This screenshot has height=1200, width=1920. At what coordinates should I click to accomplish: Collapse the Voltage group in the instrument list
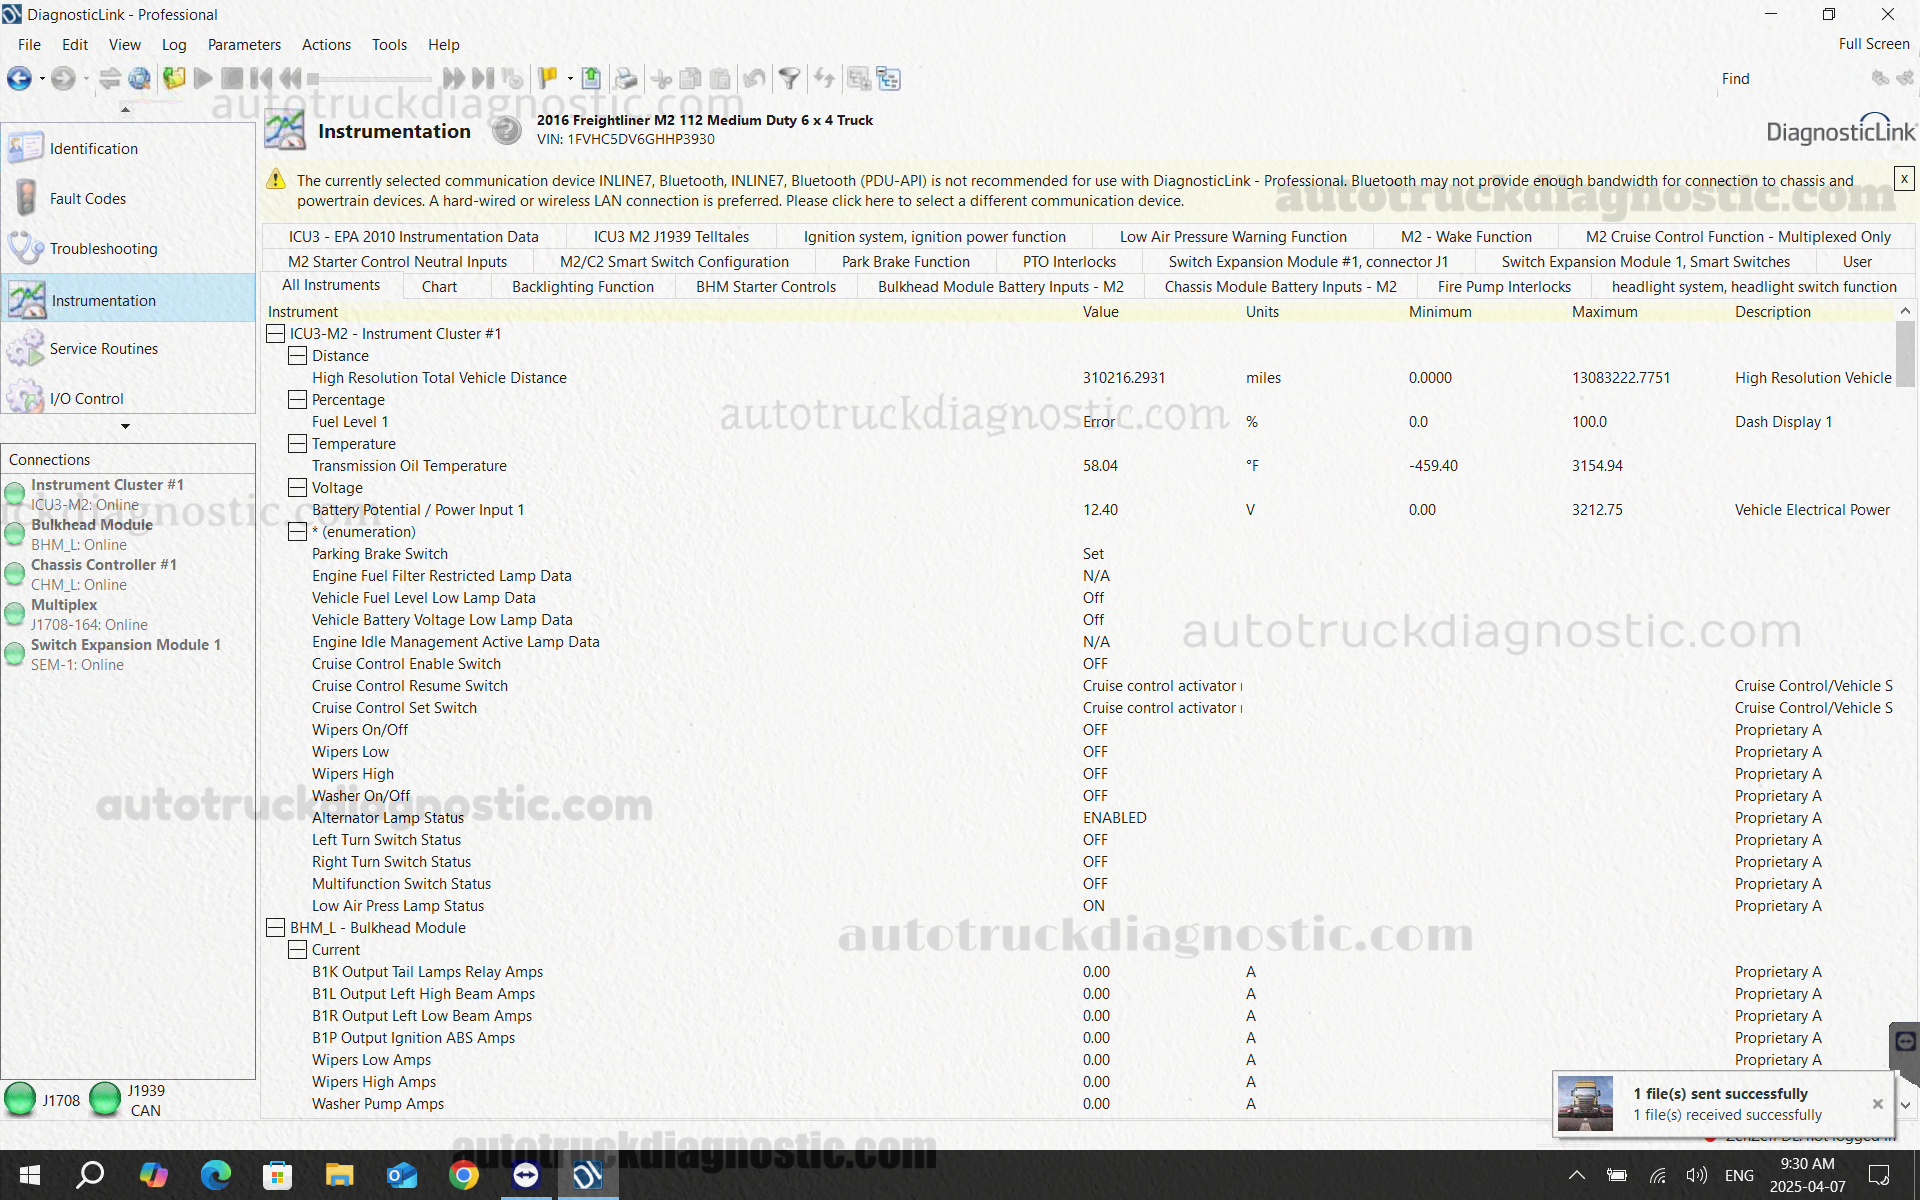[297, 487]
